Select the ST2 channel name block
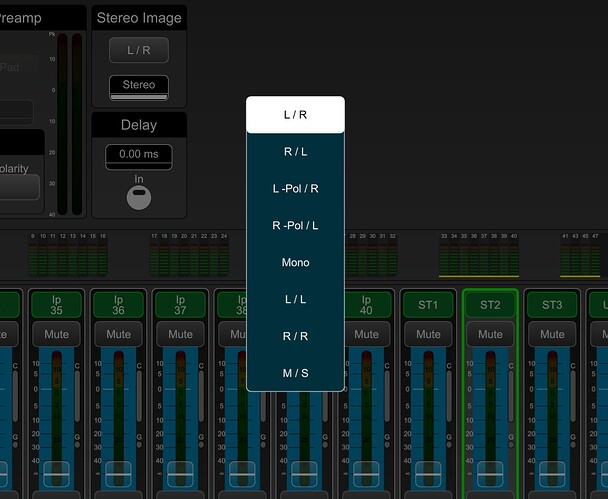Image resolution: width=608 pixels, height=499 pixels. click(x=491, y=305)
